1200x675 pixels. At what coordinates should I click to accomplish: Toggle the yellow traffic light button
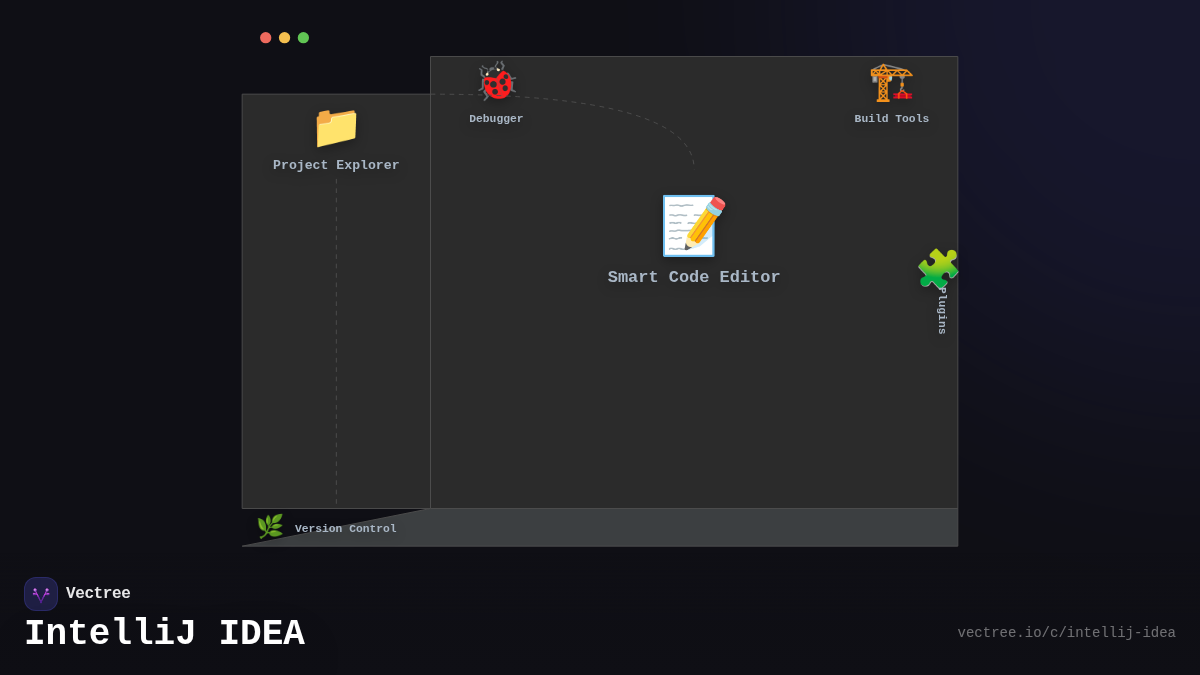point(284,37)
